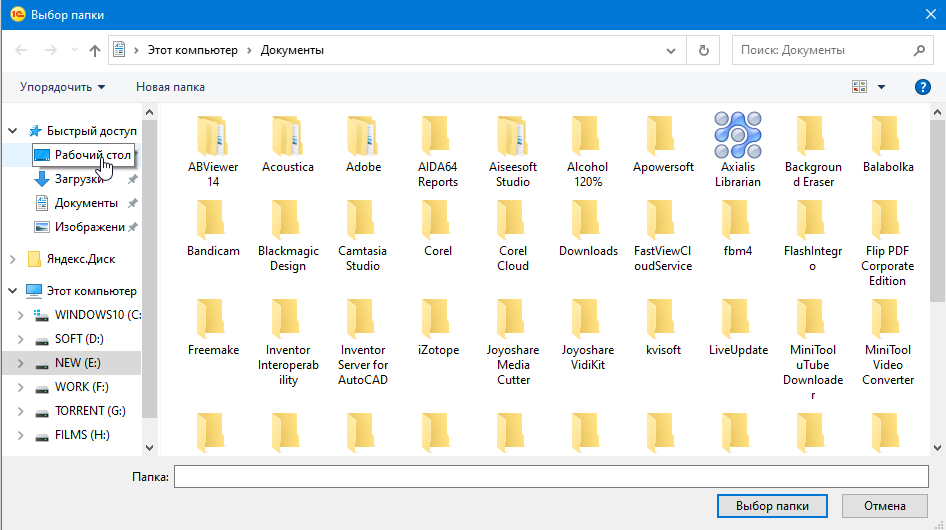Screen dimensions: 946x530
Task: Open the AIDA64 Reports folder
Action: (x=437, y=151)
